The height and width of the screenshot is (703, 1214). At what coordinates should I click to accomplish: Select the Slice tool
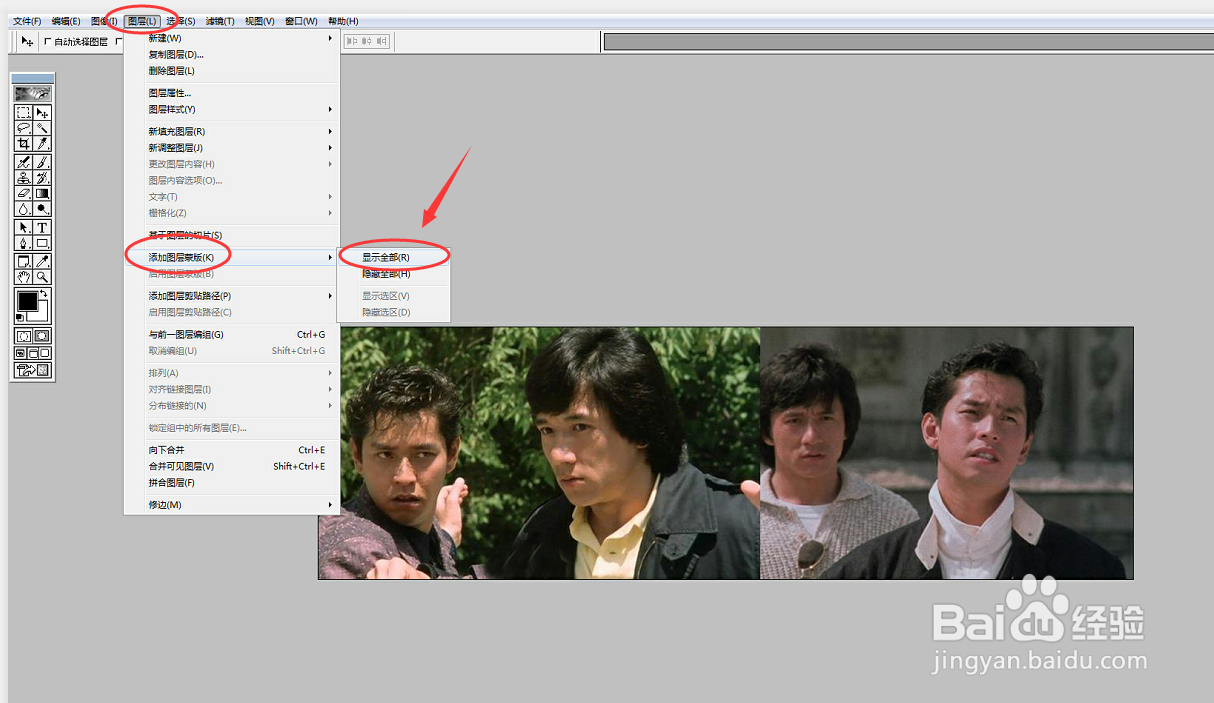[x=43, y=143]
